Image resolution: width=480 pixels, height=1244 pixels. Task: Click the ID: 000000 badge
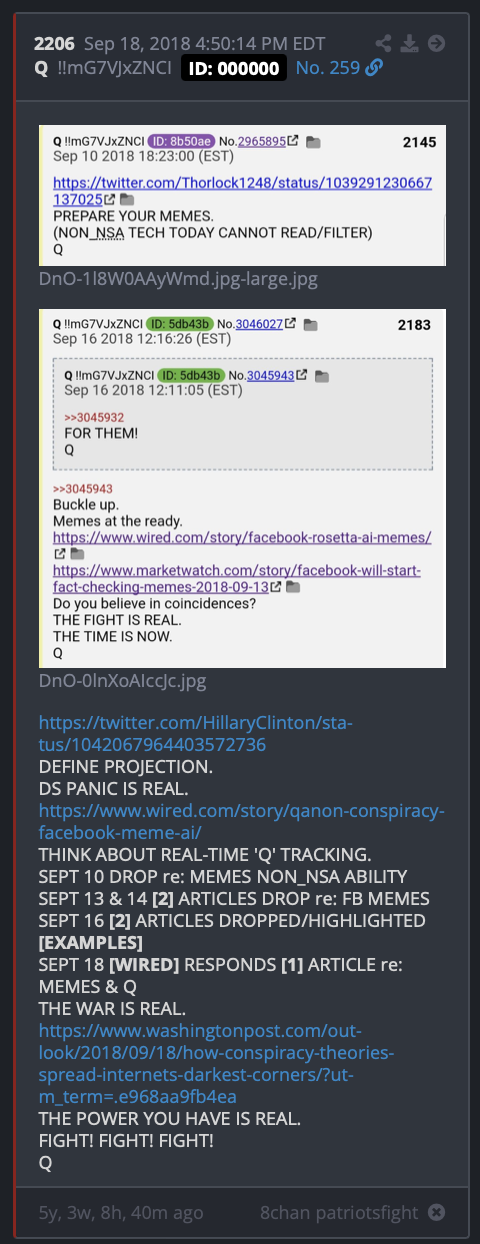[234, 68]
